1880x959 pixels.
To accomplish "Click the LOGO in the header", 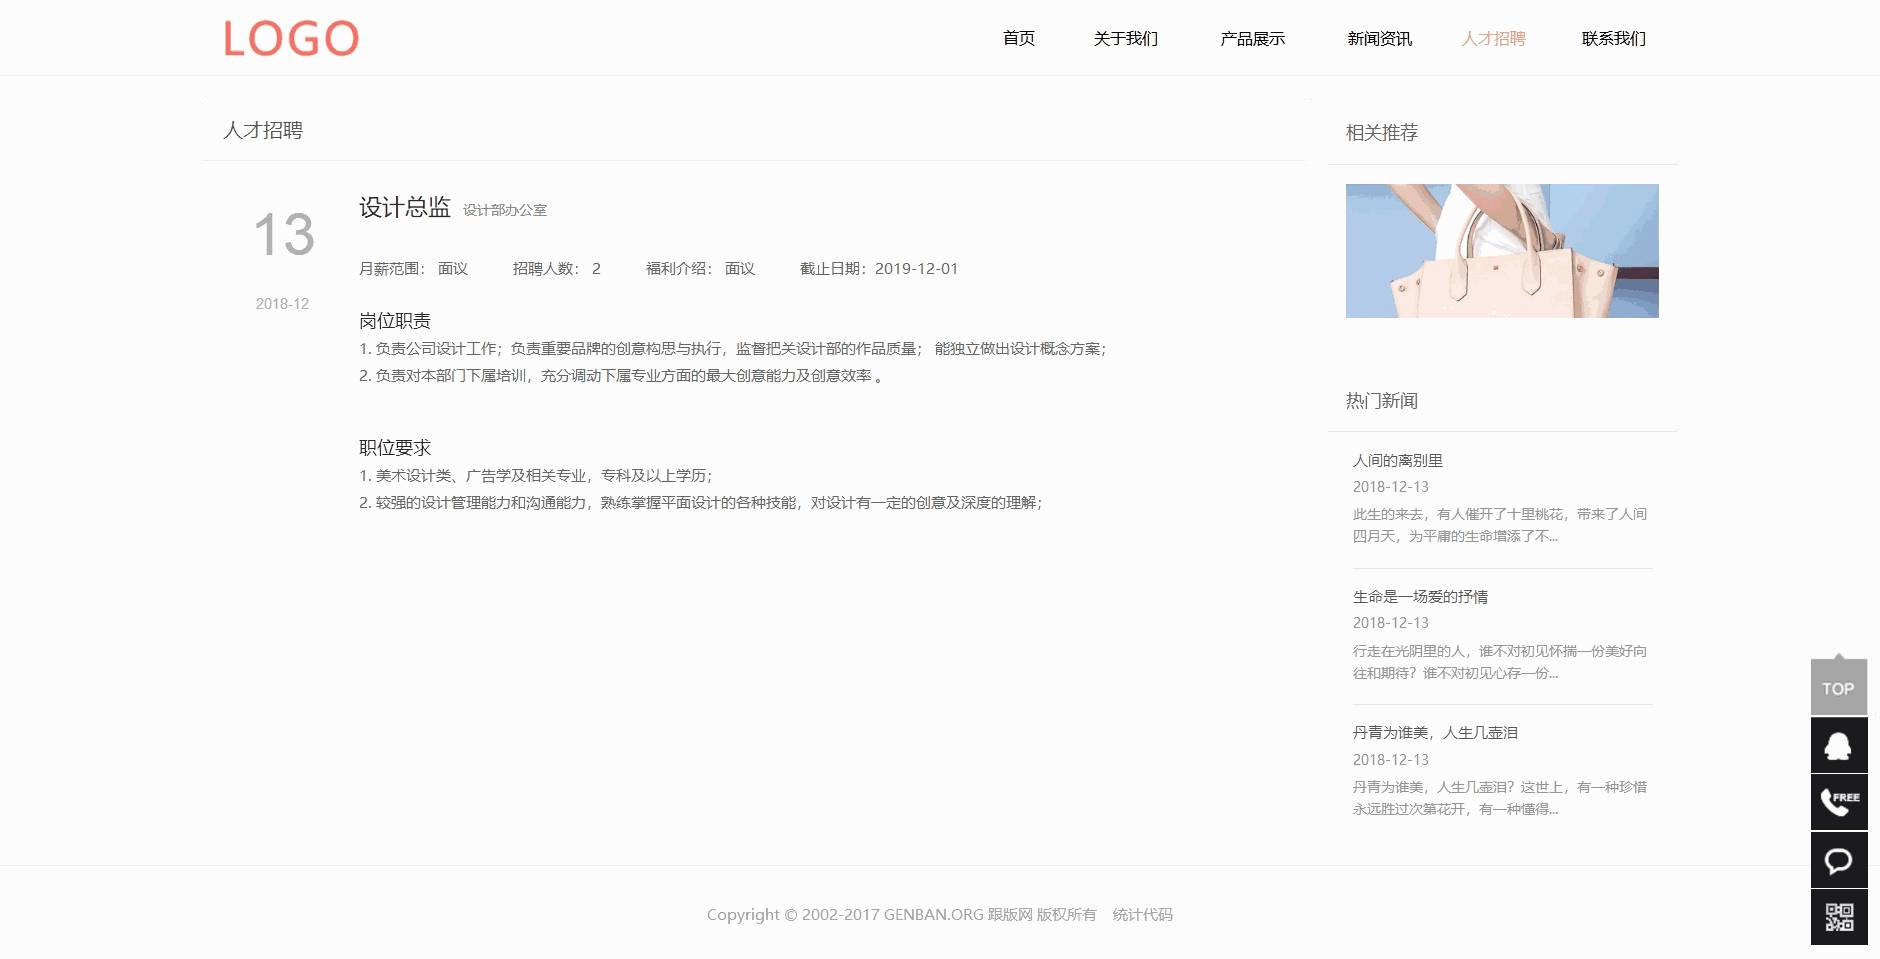I will click(x=291, y=38).
